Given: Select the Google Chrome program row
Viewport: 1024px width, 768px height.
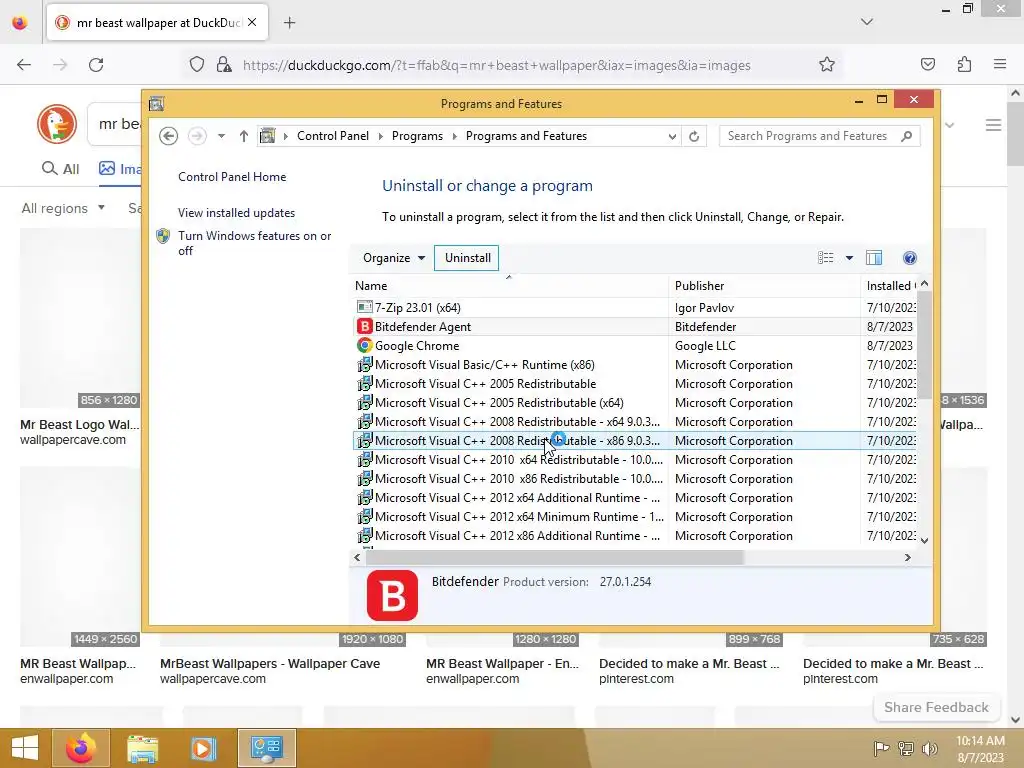Looking at the screenshot, I should 633,345.
